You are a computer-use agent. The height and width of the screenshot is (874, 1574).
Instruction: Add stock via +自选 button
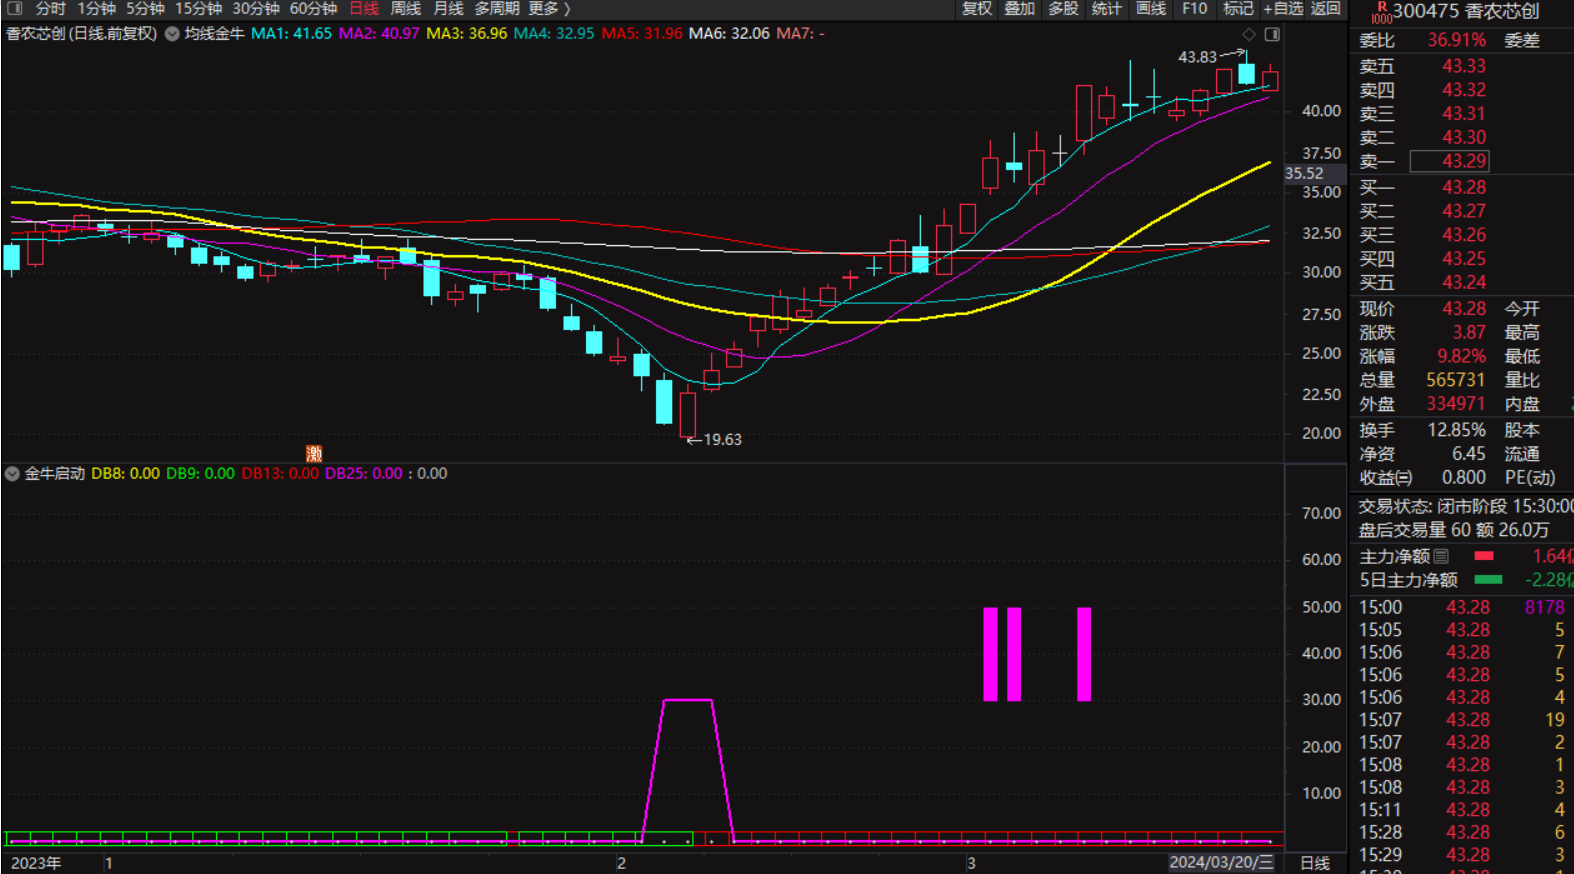(1282, 9)
